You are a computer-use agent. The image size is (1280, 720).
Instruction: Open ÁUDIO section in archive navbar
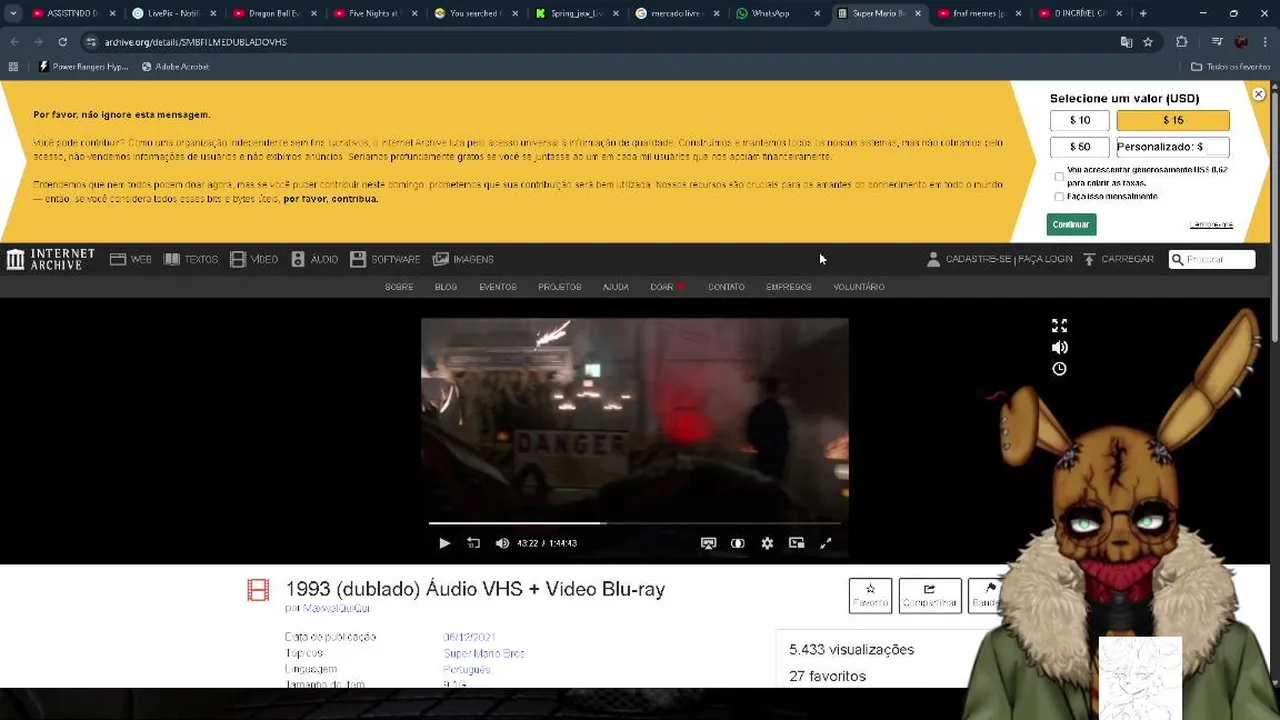click(x=314, y=259)
